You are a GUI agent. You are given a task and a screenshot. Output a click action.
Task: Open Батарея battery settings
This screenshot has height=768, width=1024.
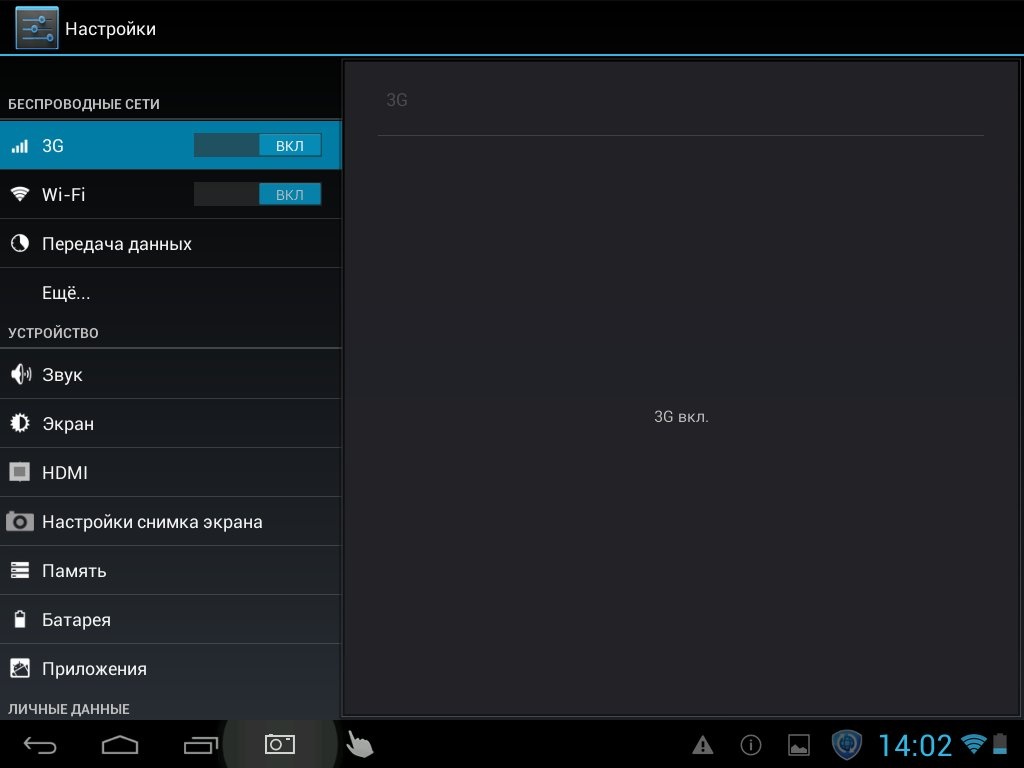(x=76, y=620)
